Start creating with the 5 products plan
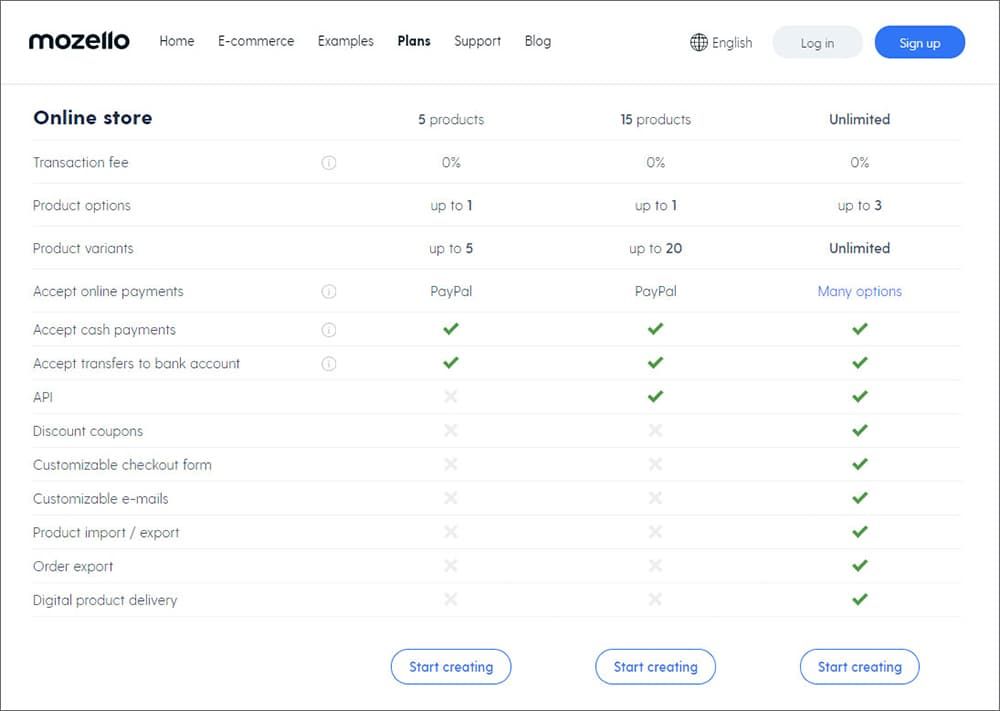The width and height of the screenshot is (1000, 711). (x=451, y=667)
